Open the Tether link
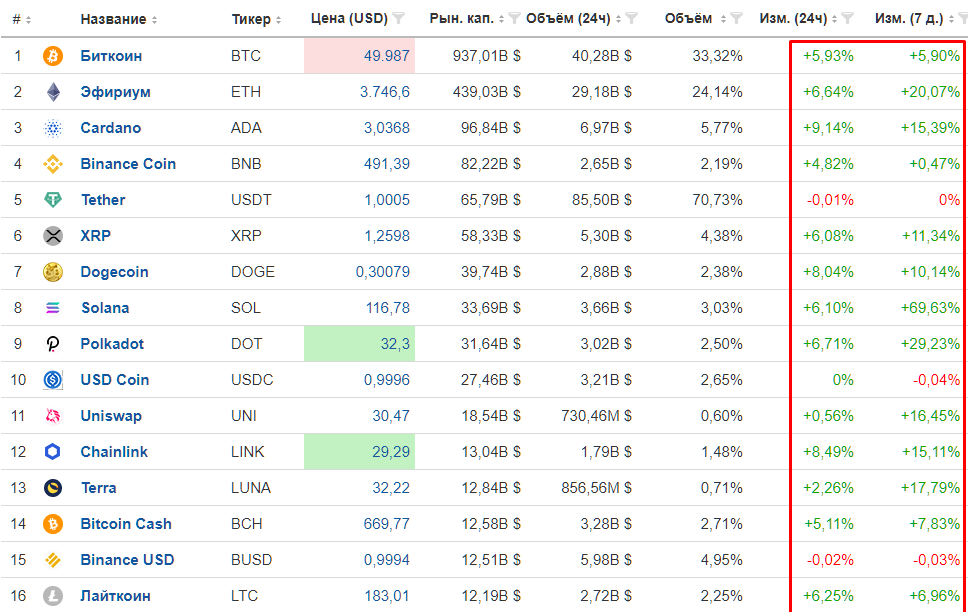The image size is (968, 612). [103, 200]
